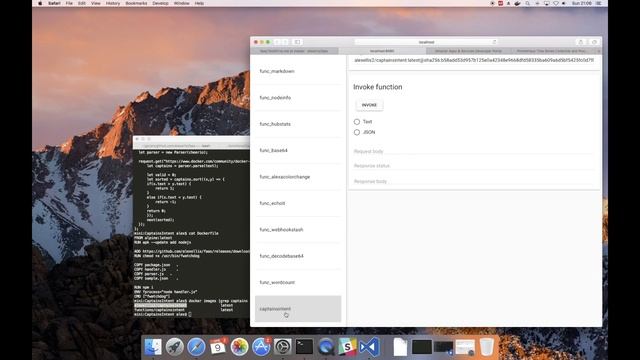
Task: Open Window menu
Action: pyautogui.click(x=181, y=3)
